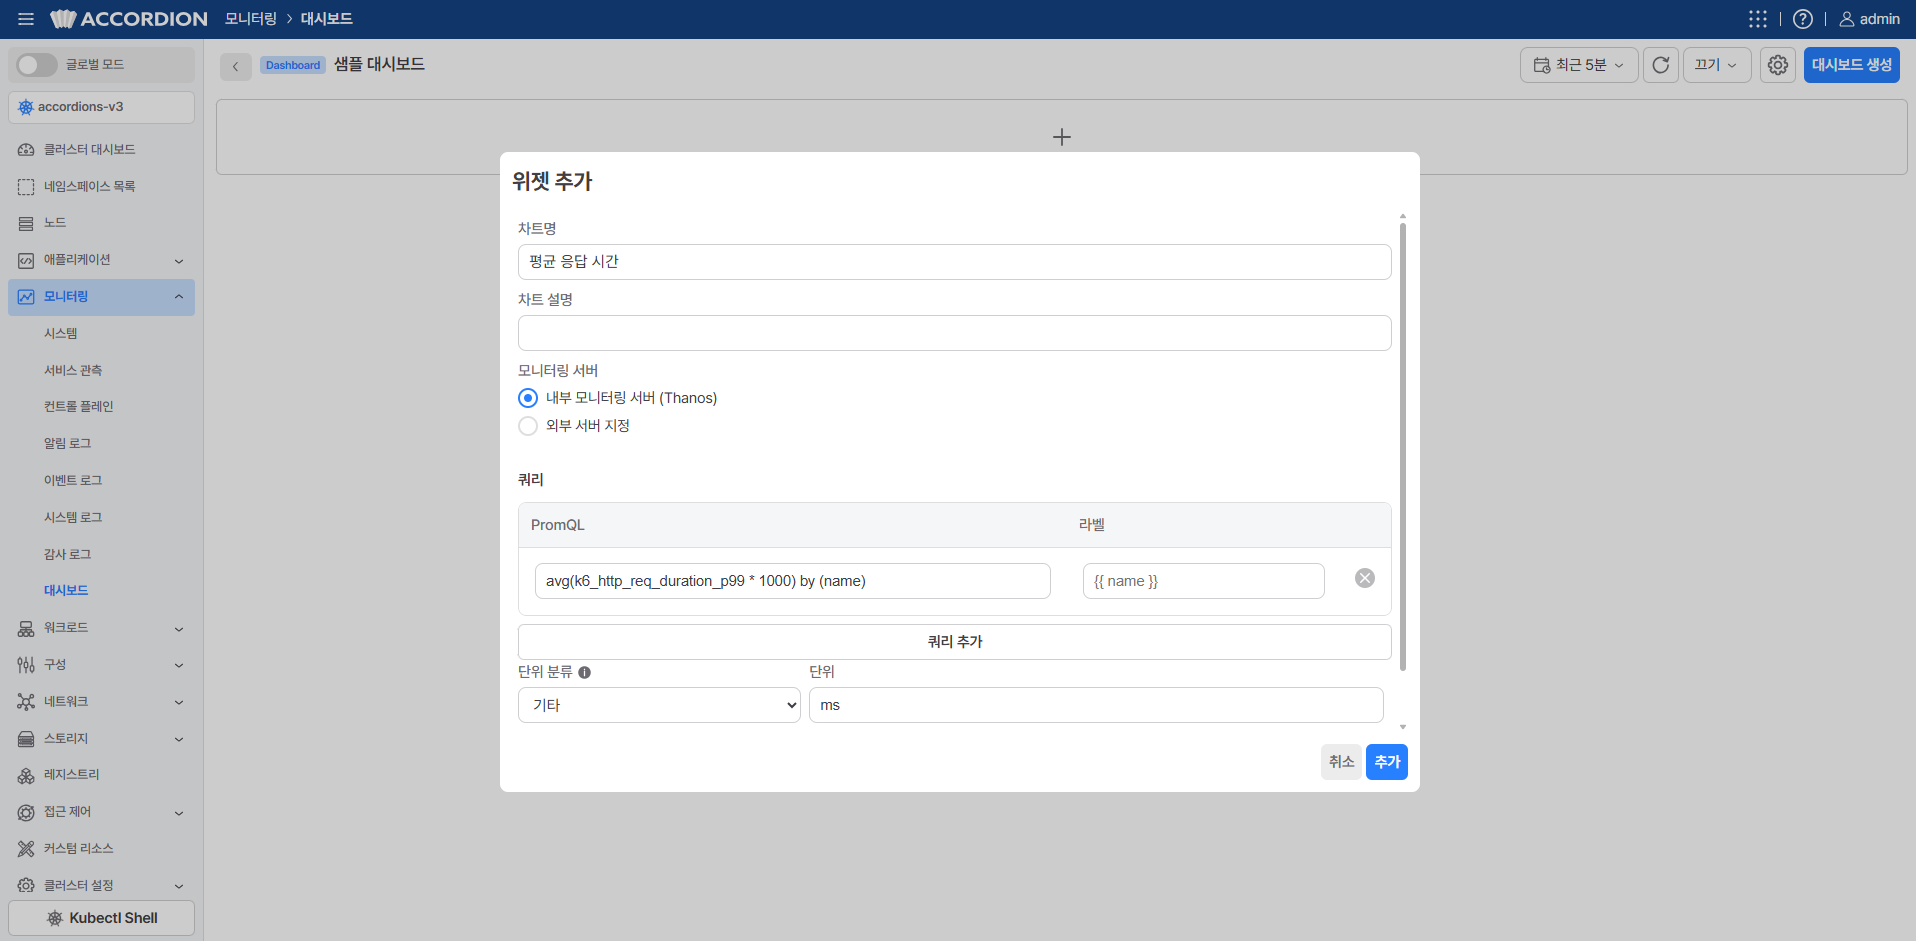
Task: Expand the 워크로드 menu
Action: point(101,628)
